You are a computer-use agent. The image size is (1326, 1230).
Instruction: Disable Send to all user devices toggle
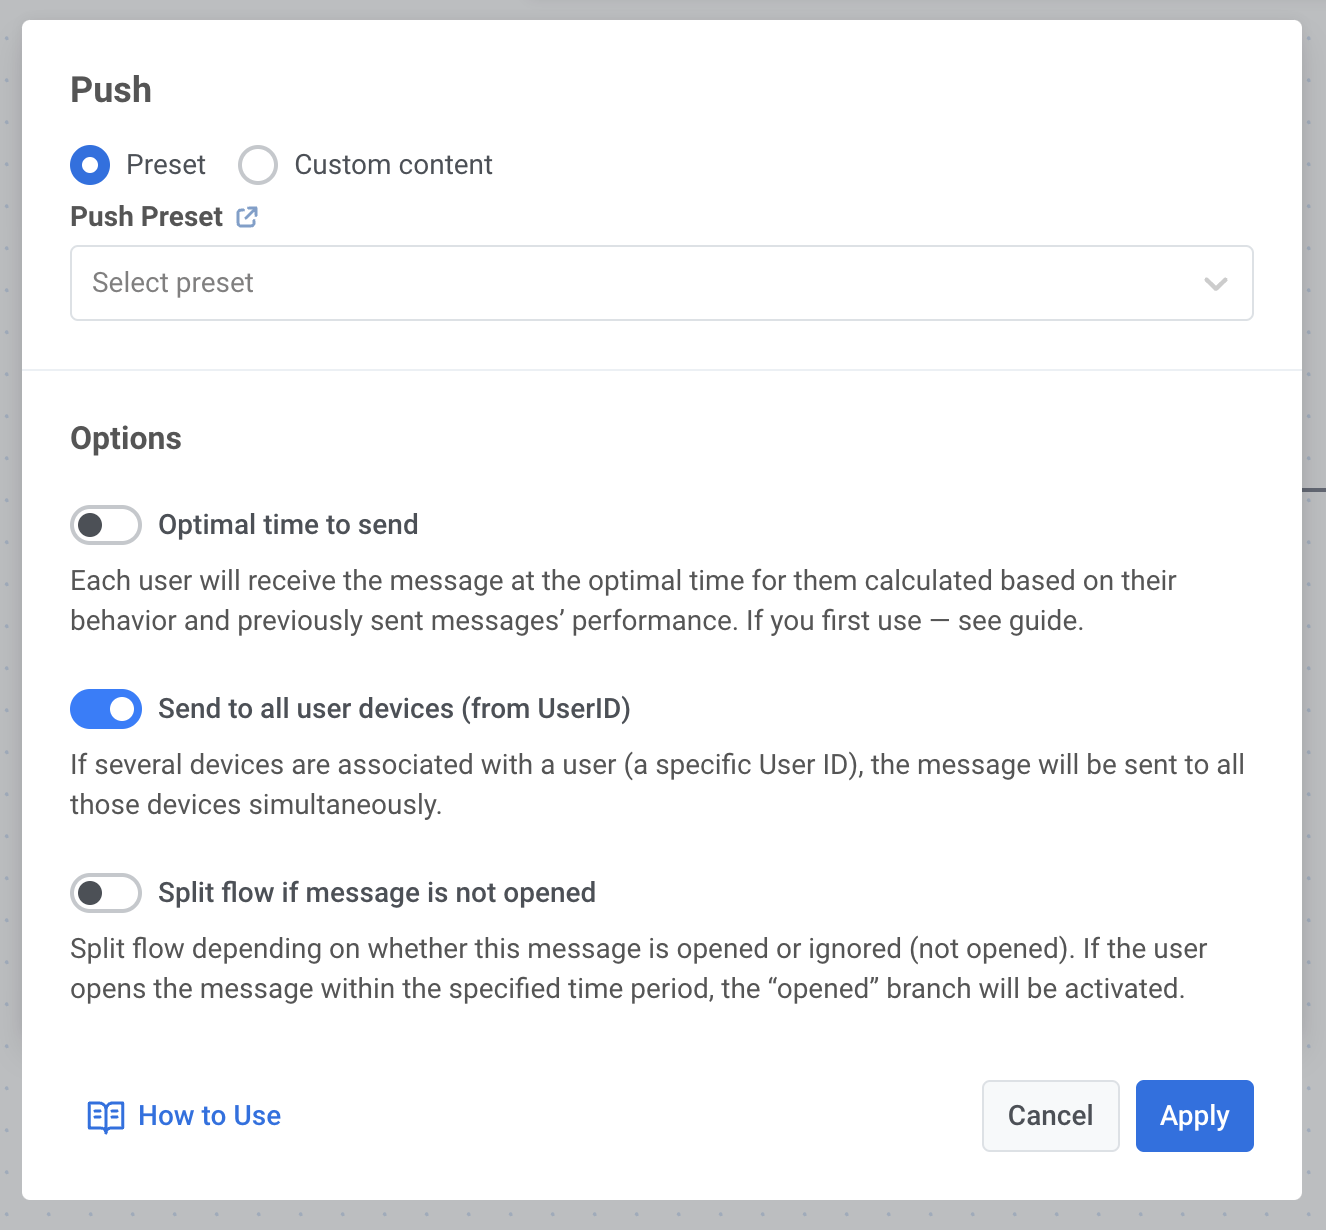pos(106,709)
